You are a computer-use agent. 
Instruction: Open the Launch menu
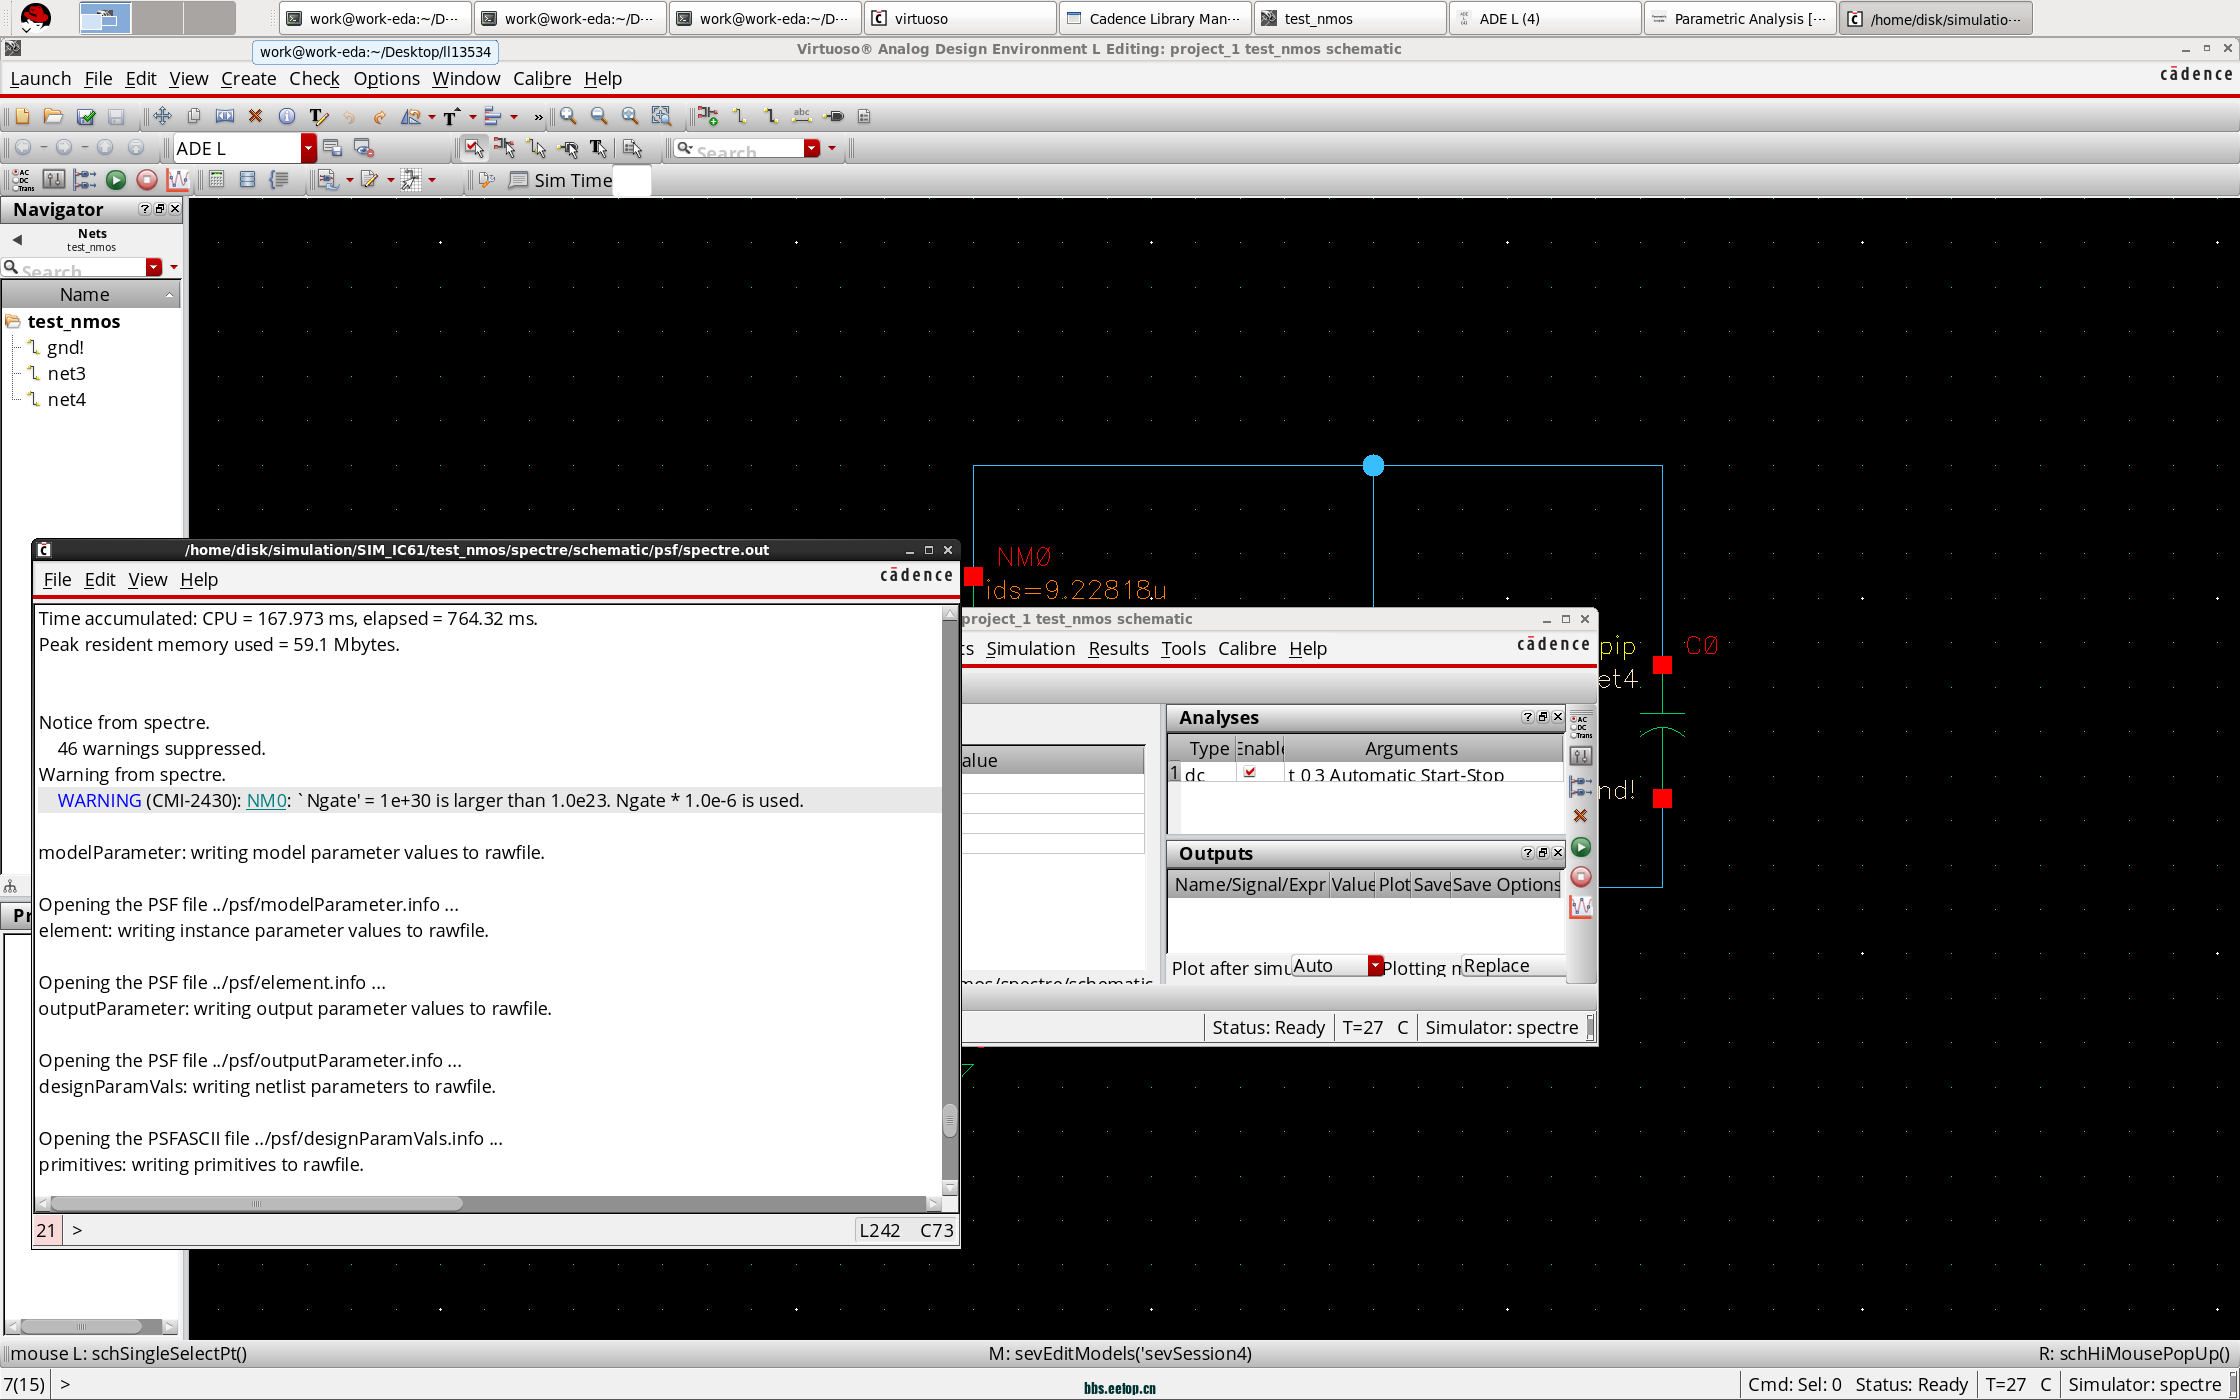pos(41,78)
